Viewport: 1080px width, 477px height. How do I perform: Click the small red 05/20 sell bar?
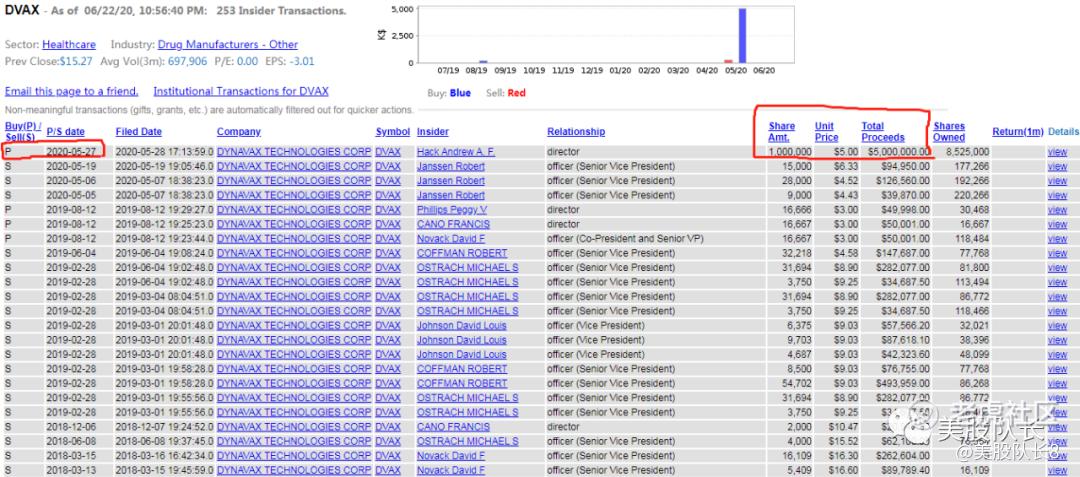pyautogui.click(x=729, y=61)
